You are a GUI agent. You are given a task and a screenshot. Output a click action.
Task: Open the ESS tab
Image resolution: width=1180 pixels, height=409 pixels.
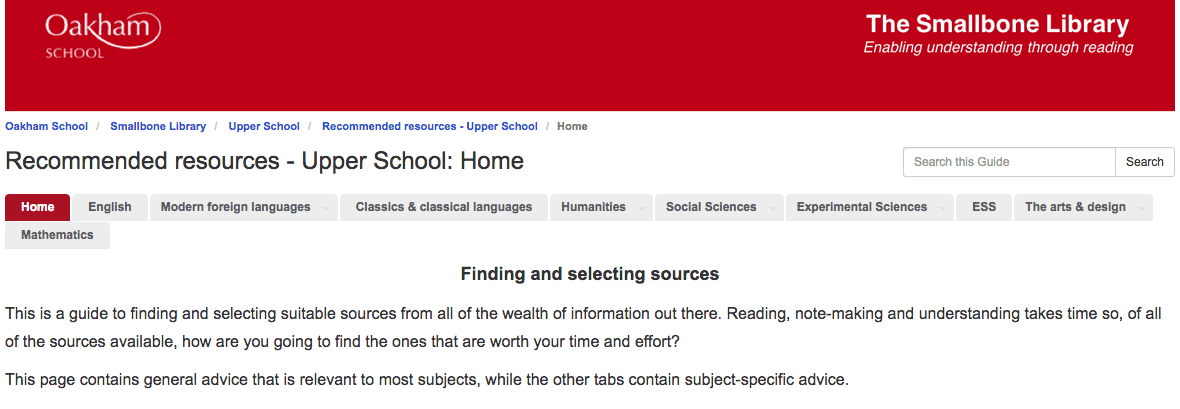[984, 207]
